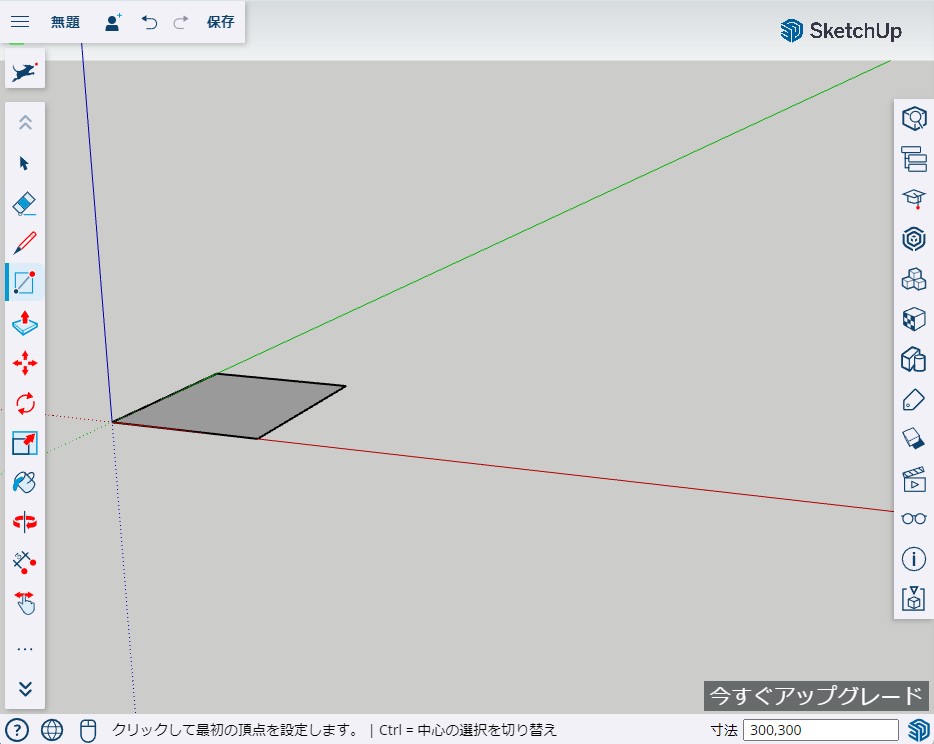Screen dimensions: 934x744
Task: Activate the Push/Pull tool
Action: pyautogui.click(x=25, y=323)
